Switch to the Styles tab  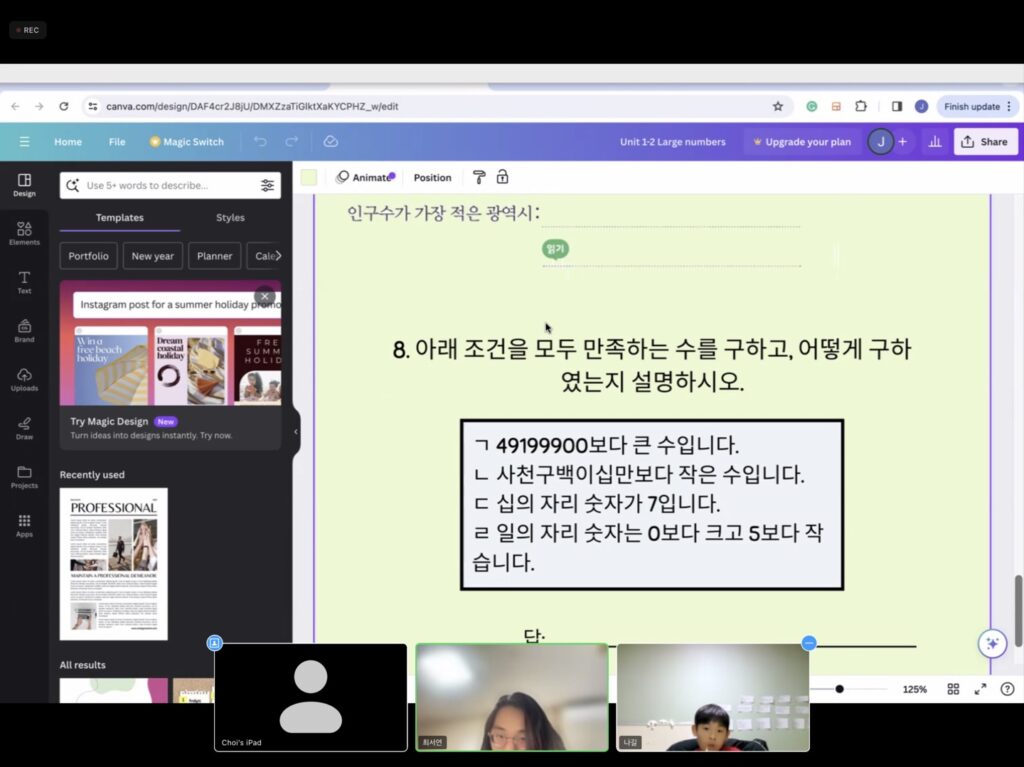231,218
